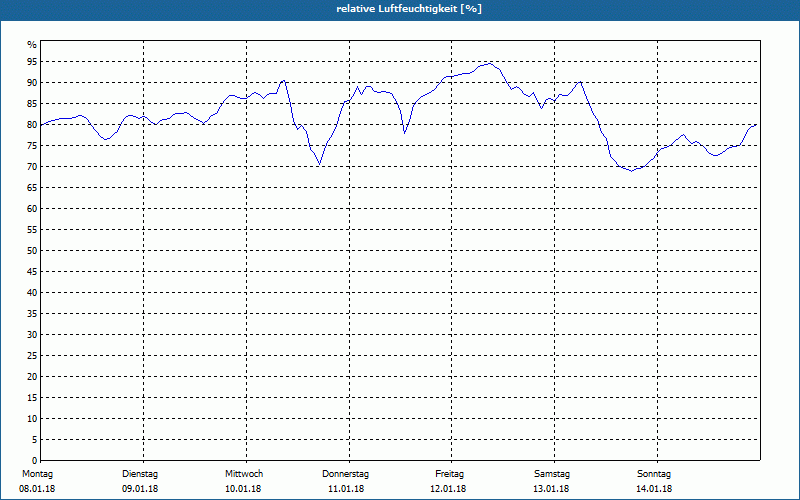Select the date 10.01.18

coord(243,489)
